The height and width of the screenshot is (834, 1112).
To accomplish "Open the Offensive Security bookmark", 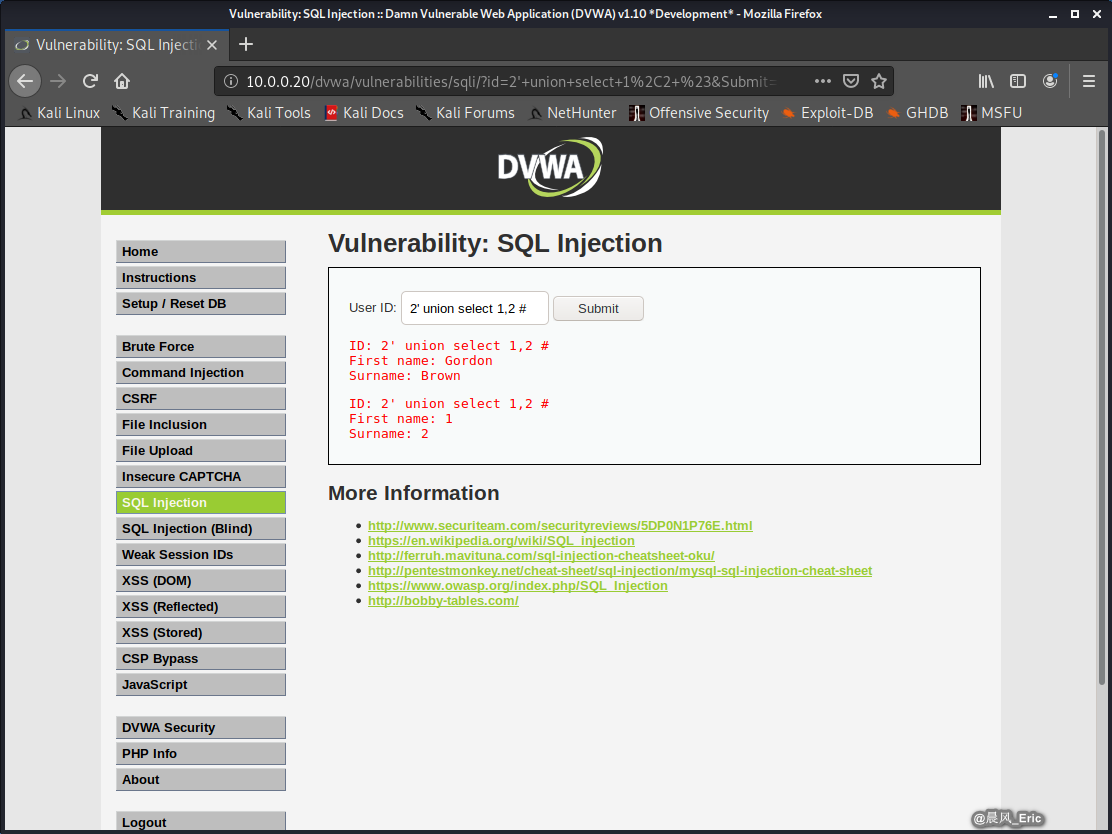I will pyautogui.click(x=699, y=113).
